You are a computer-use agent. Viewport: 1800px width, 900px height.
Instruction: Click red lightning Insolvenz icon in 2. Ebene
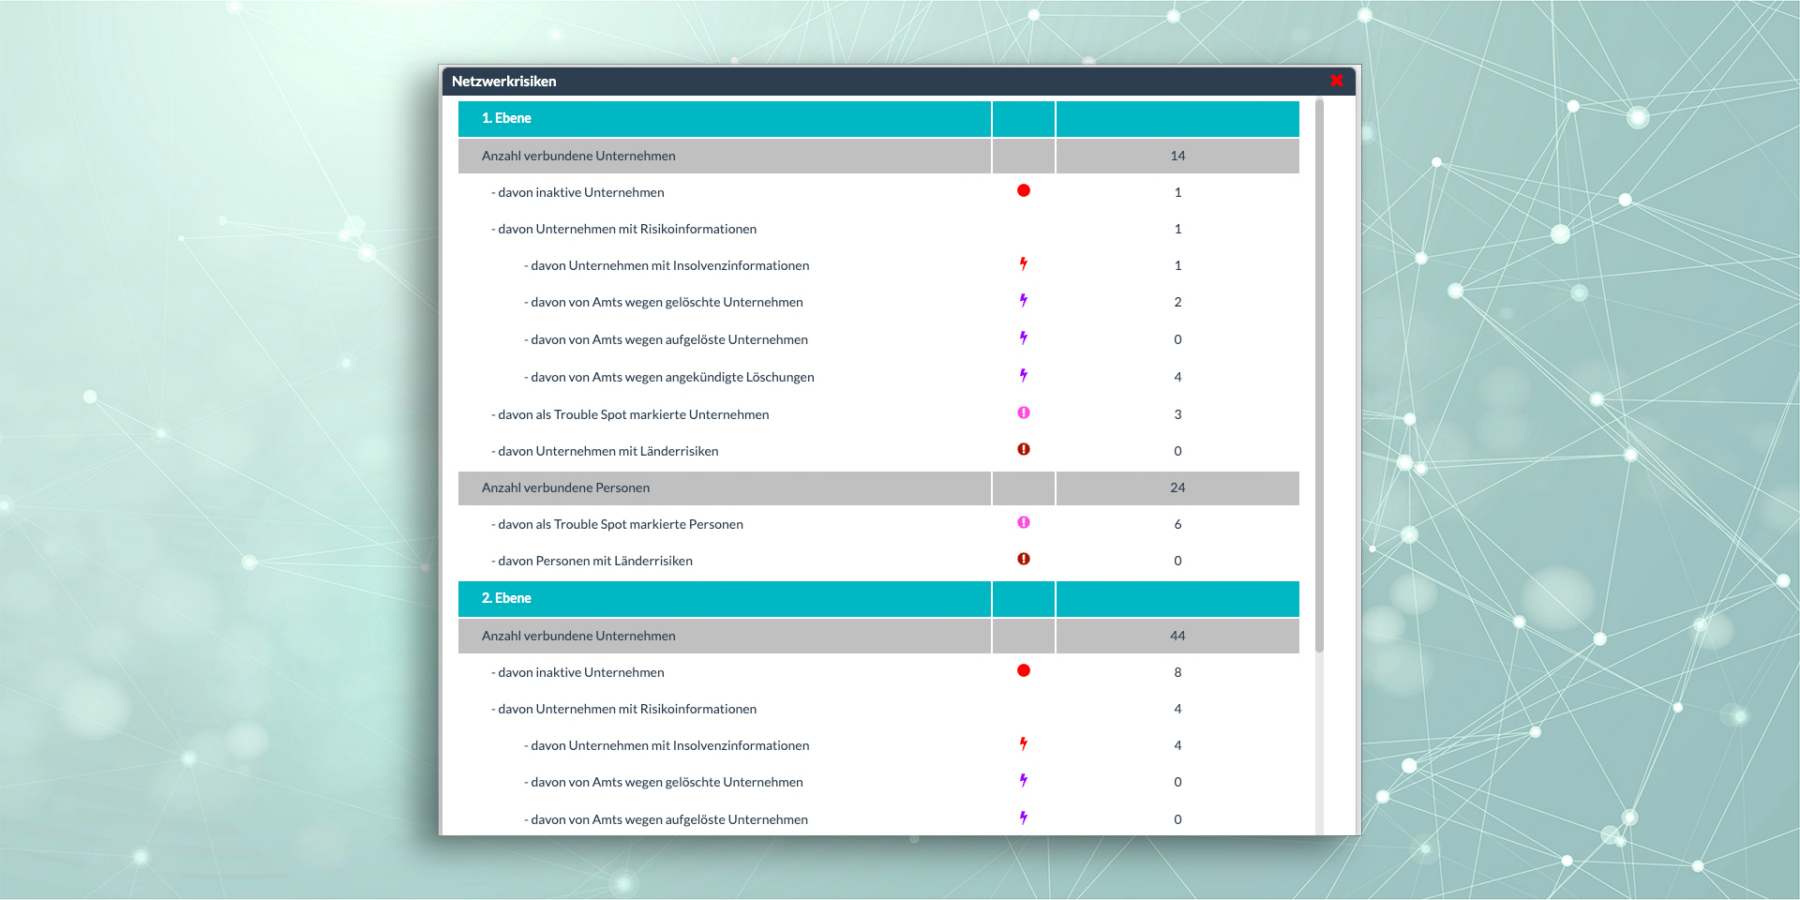(1023, 744)
